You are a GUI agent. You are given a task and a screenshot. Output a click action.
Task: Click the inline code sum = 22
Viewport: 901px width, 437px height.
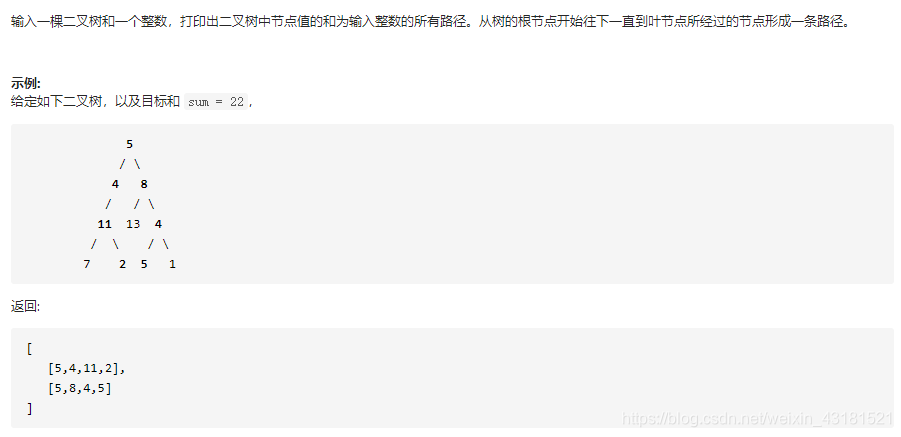pyautogui.click(x=216, y=102)
